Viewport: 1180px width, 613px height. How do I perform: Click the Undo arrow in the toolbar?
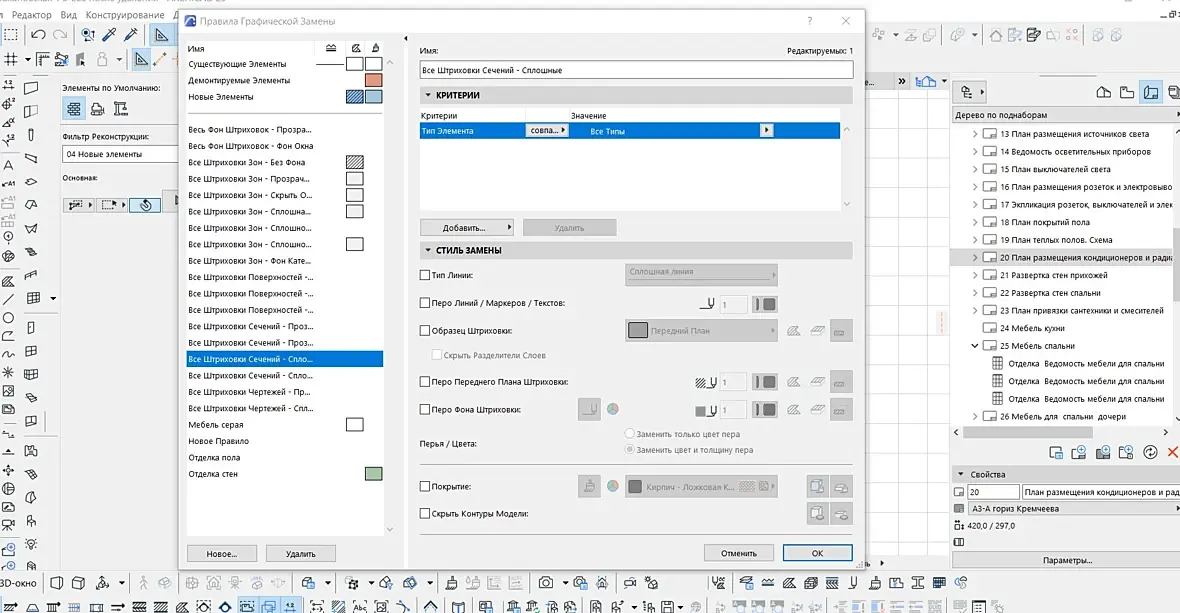click(38, 35)
